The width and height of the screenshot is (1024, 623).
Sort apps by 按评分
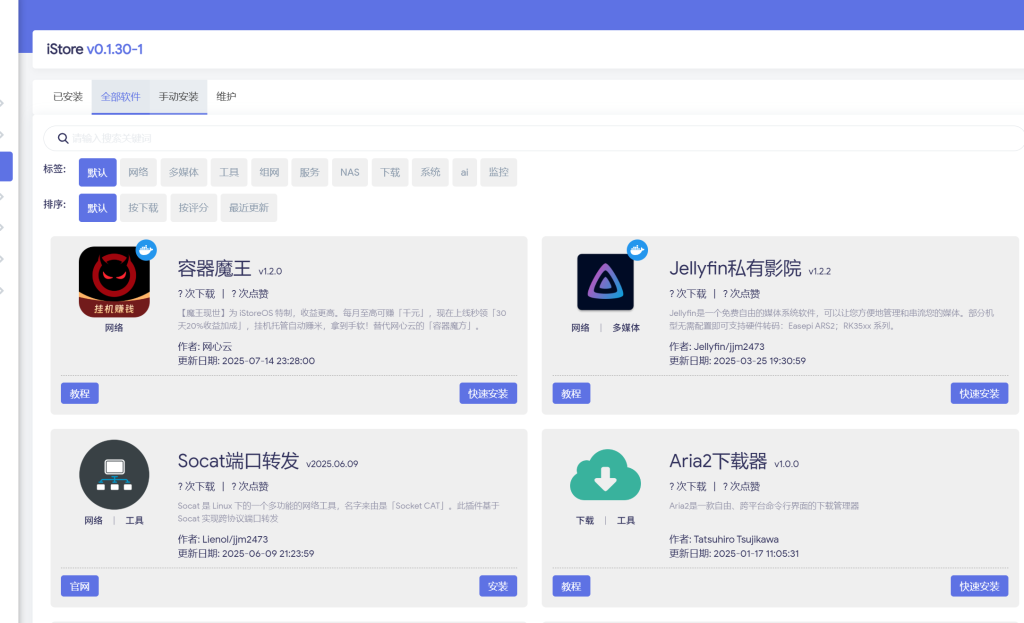[193, 208]
